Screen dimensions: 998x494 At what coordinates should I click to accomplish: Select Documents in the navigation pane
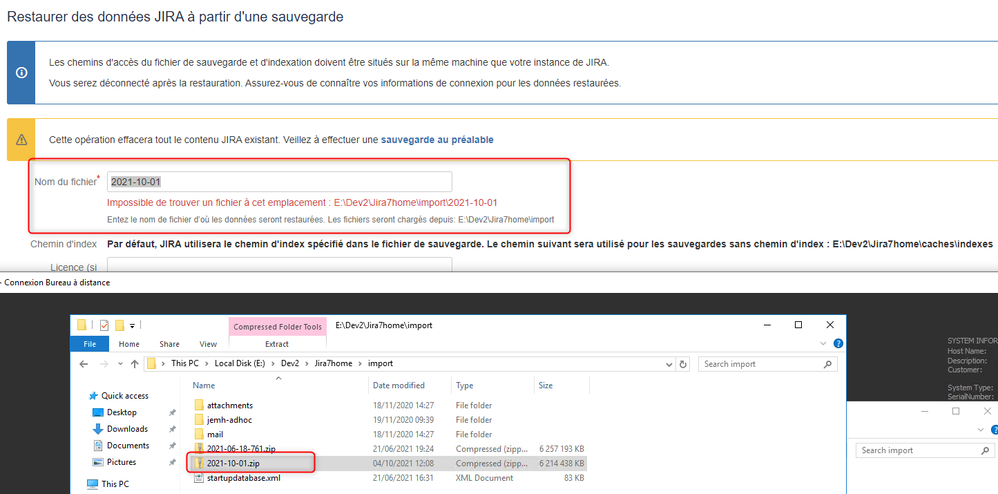[x=128, y=445]
